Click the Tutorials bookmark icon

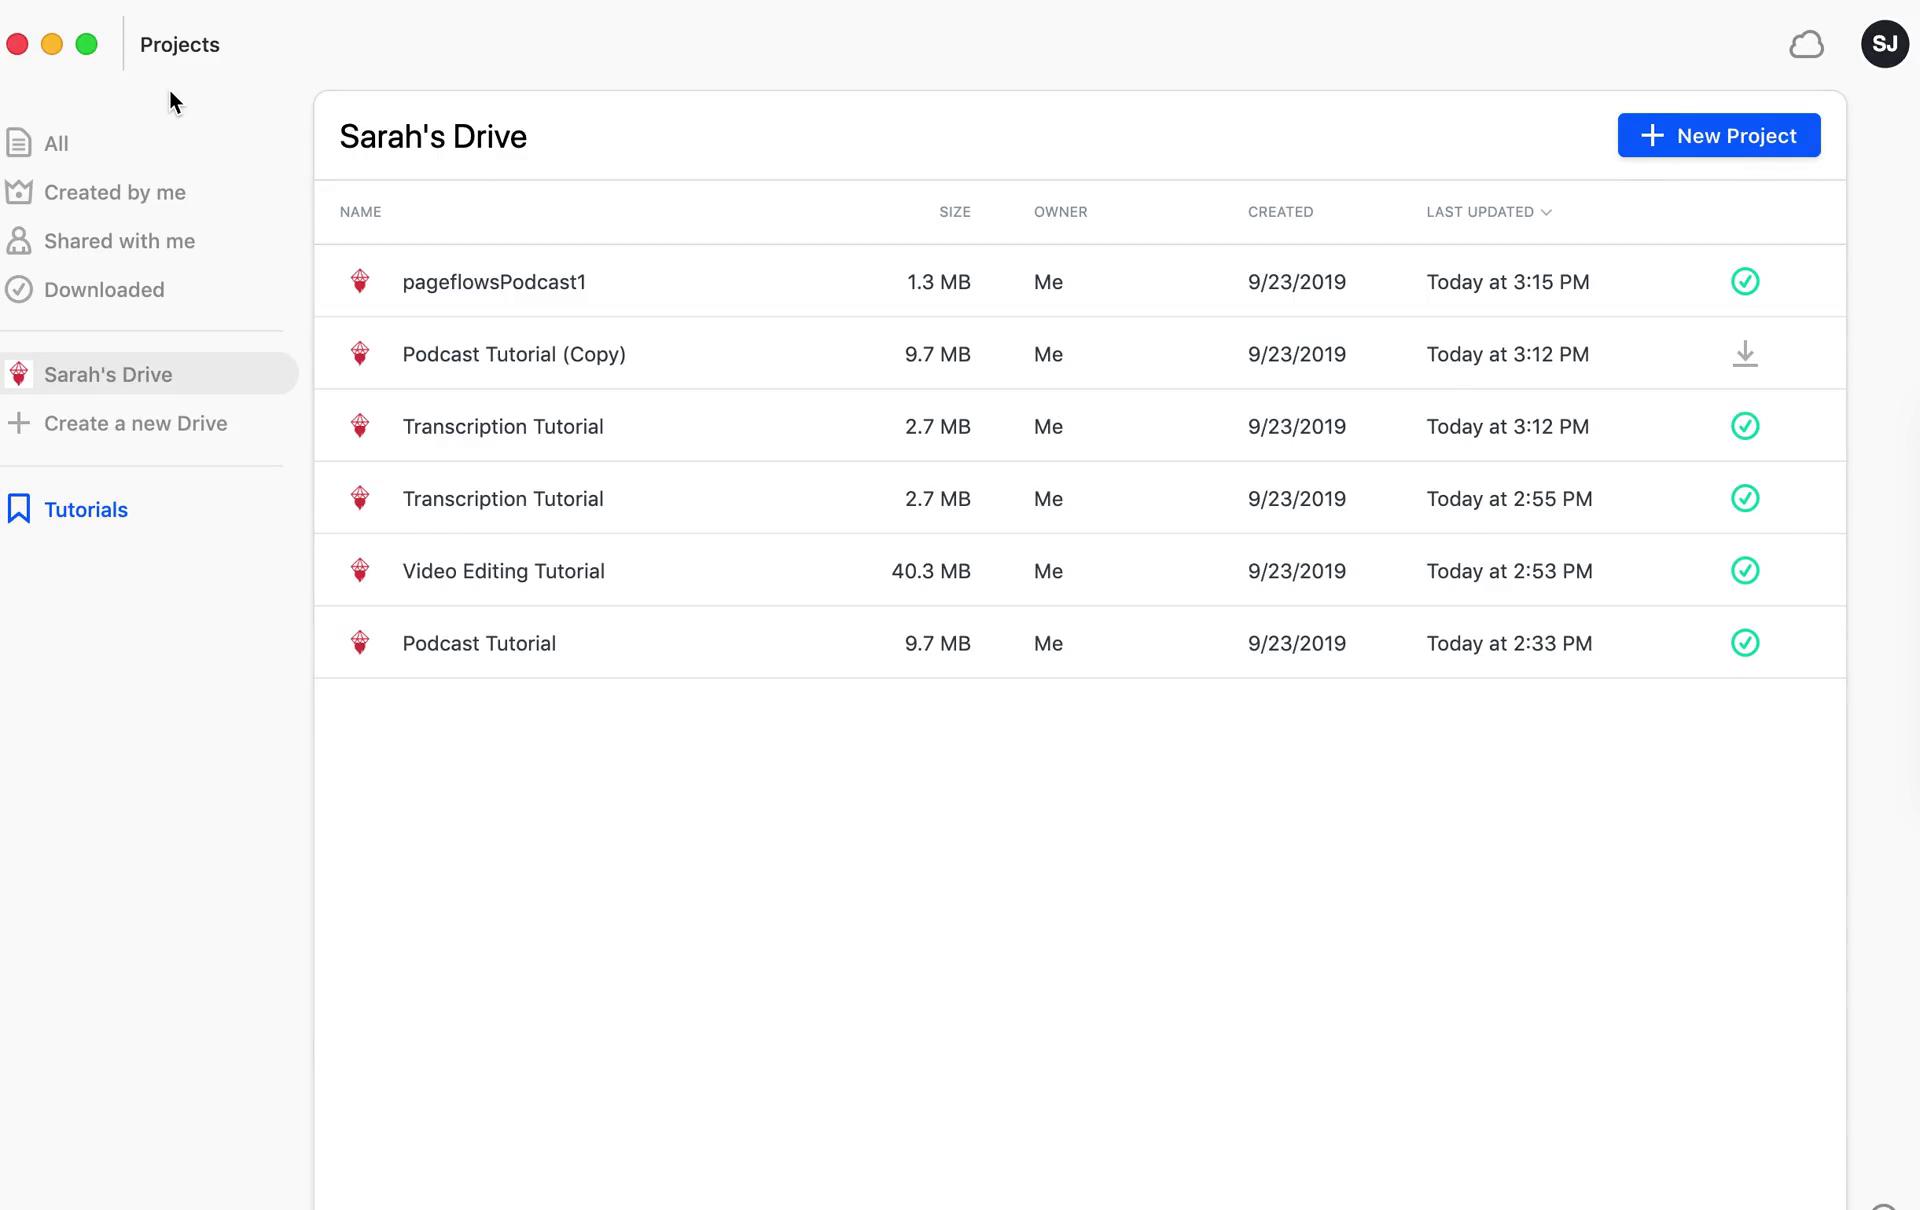point(18,509)
